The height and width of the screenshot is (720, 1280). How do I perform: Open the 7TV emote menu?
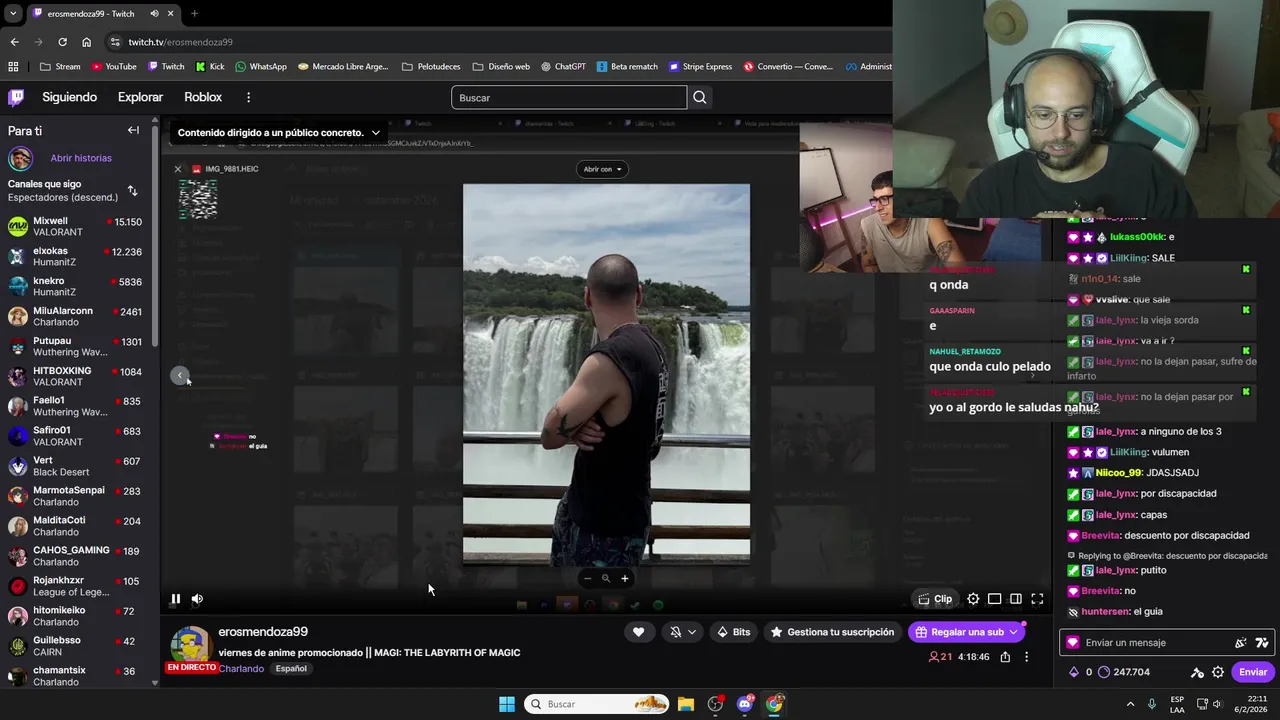click(x=1262, y=643)
